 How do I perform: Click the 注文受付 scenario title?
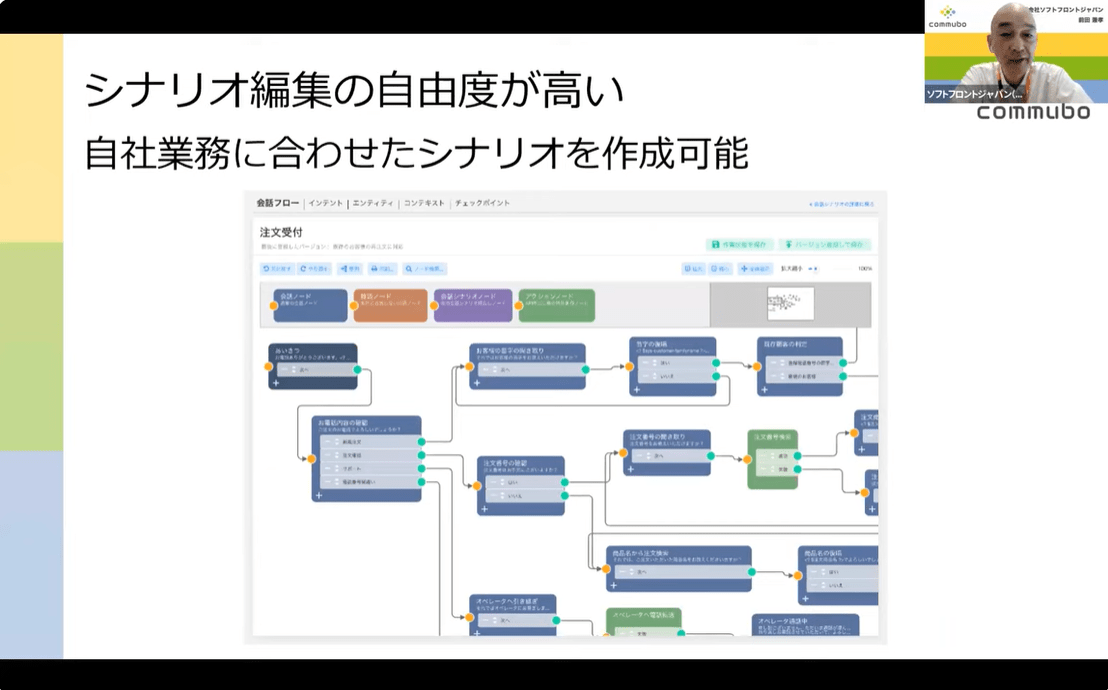pyautogui.click(x=281, y=232)
